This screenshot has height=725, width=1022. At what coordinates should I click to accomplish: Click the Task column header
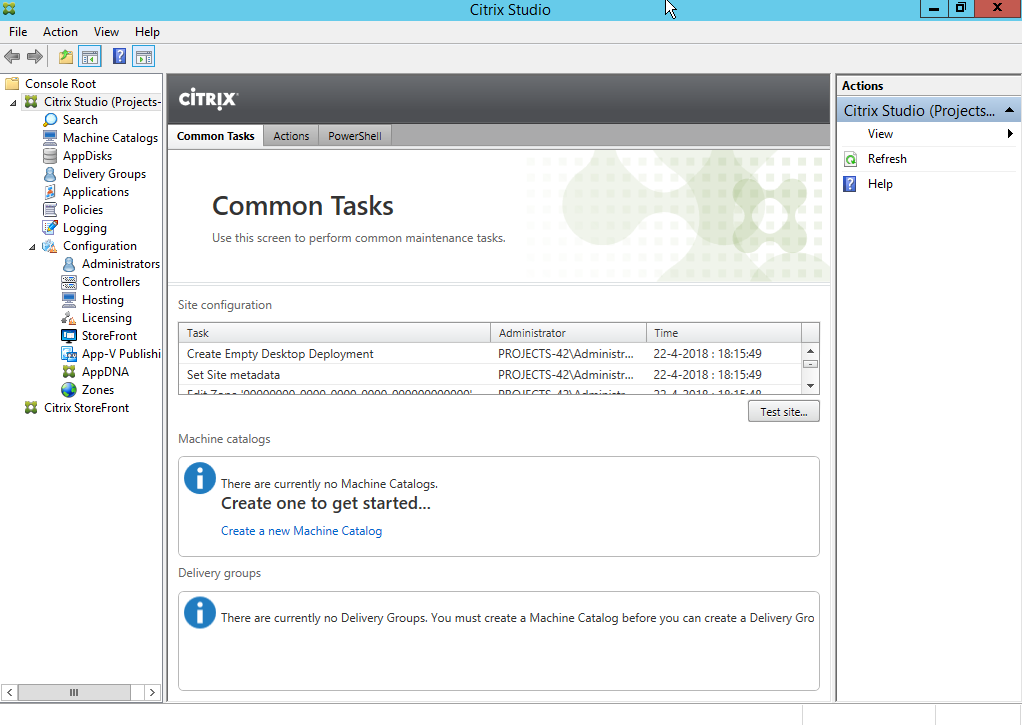(334, 333)
